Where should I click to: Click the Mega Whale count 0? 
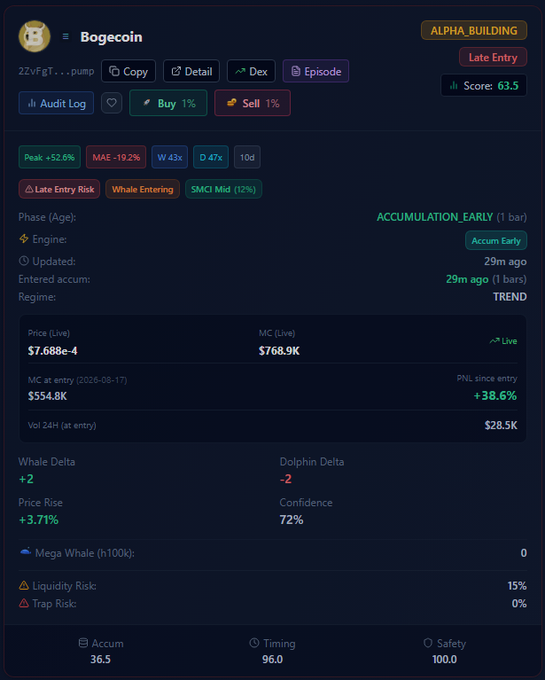tap(524, 553)
